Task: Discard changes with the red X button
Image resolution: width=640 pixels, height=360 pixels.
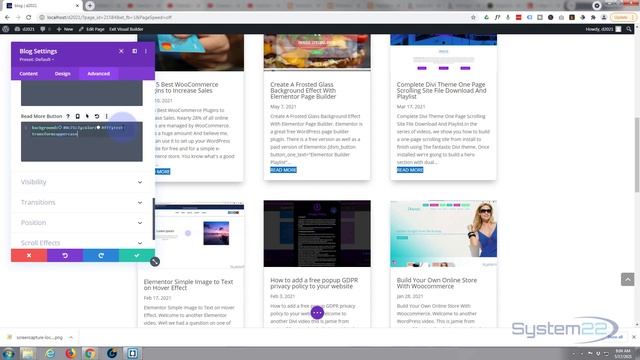Action: (29, 256)
